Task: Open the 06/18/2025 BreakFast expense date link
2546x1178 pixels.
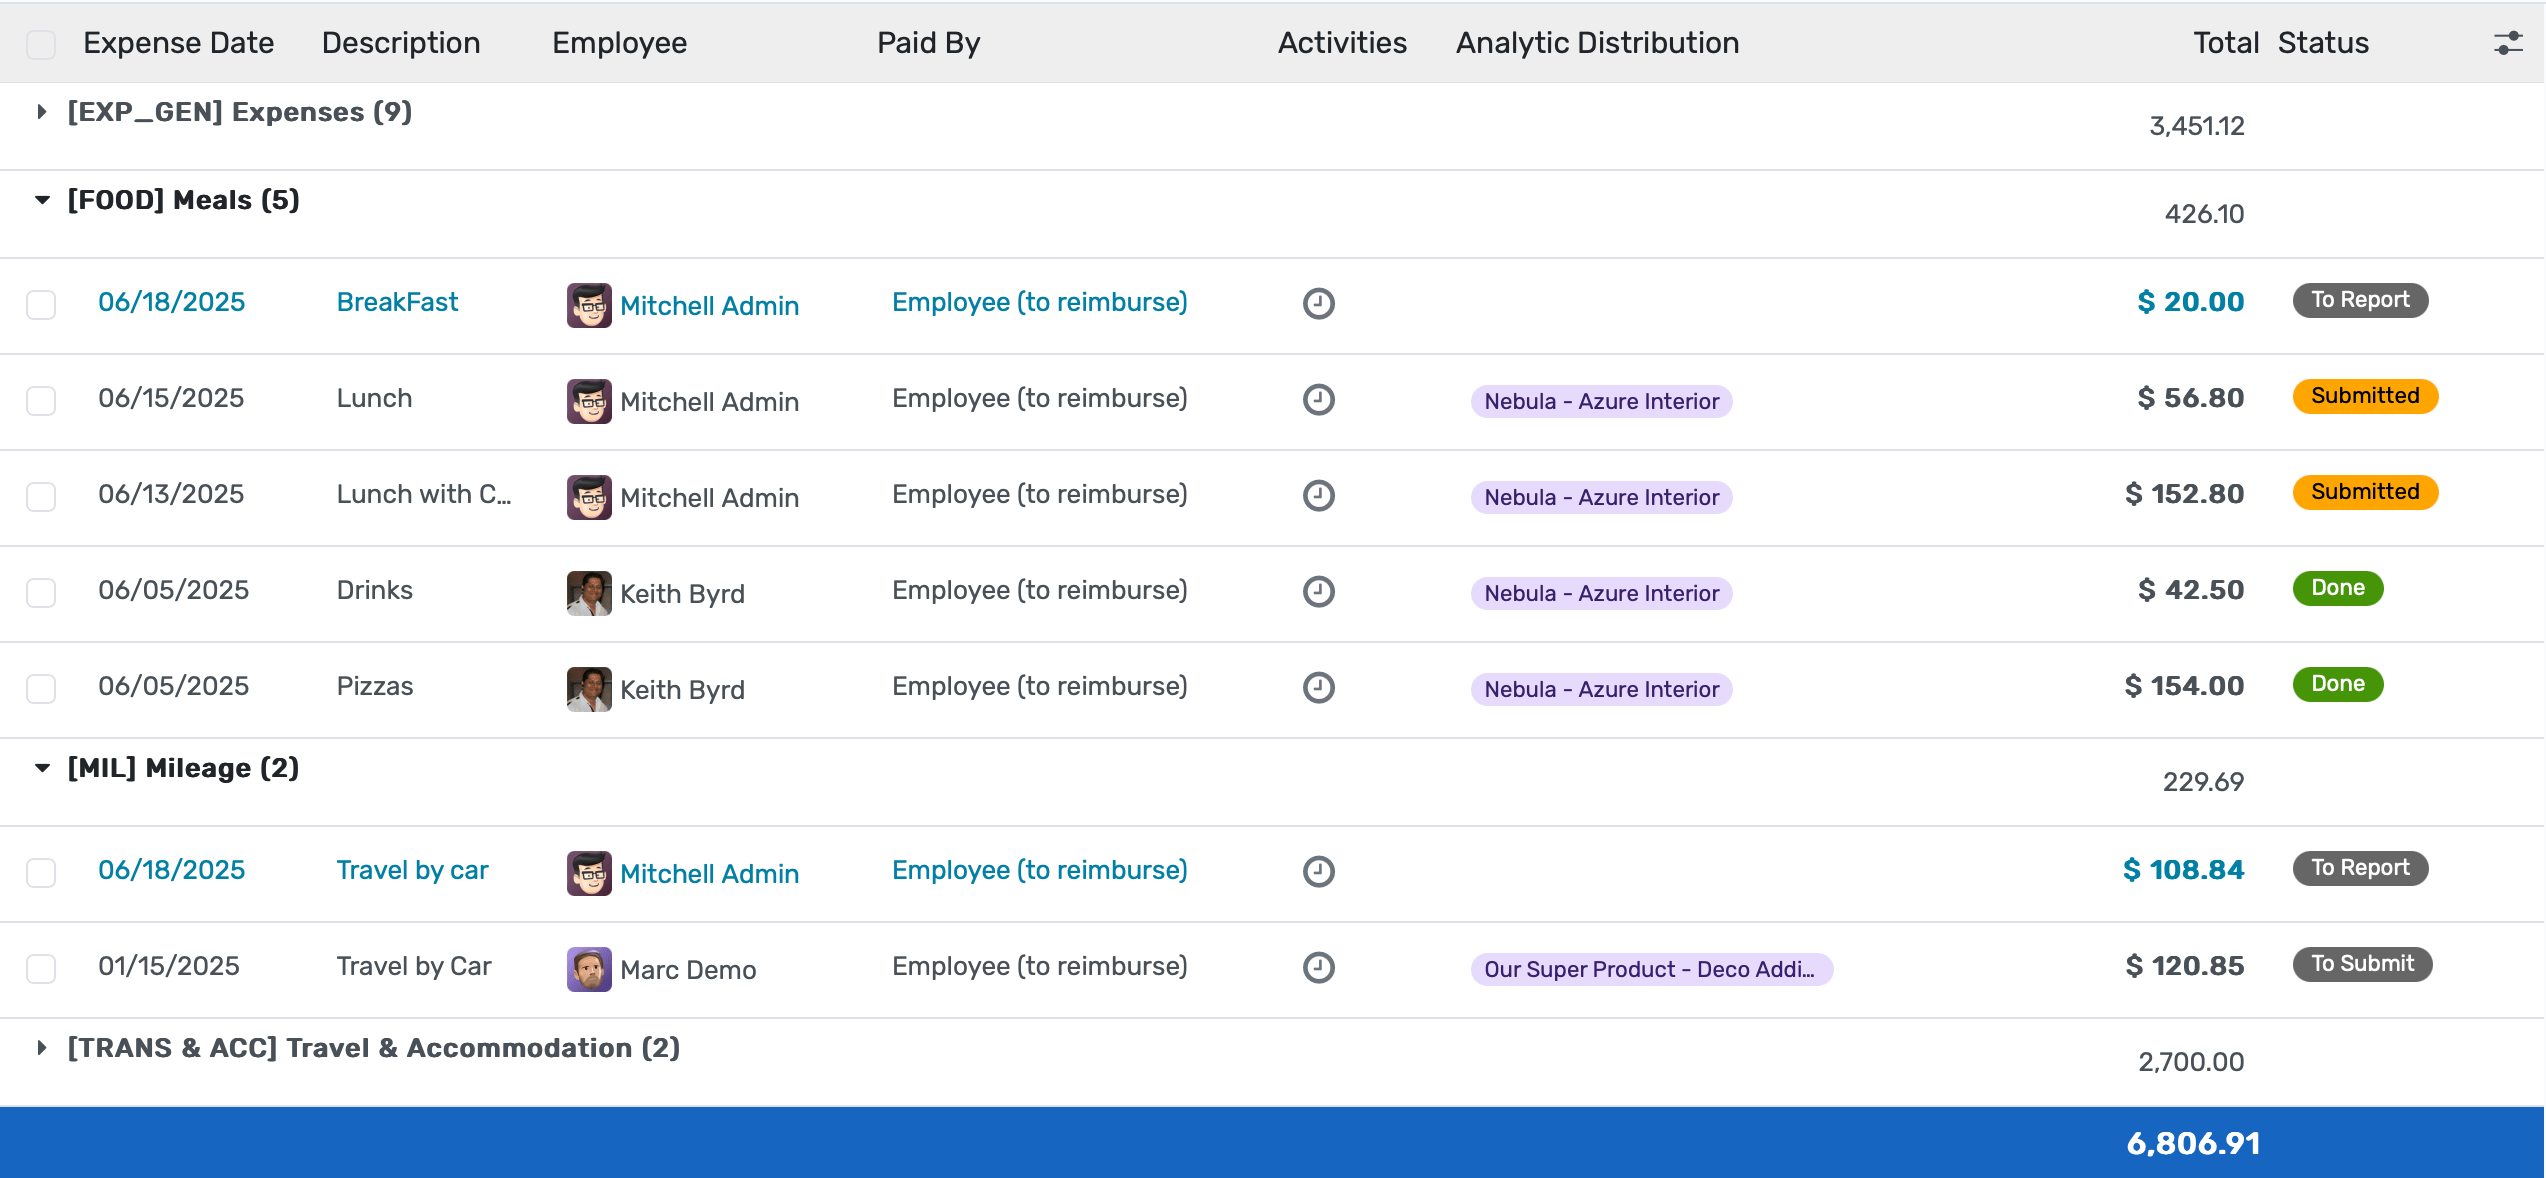Action: [171, 301]
